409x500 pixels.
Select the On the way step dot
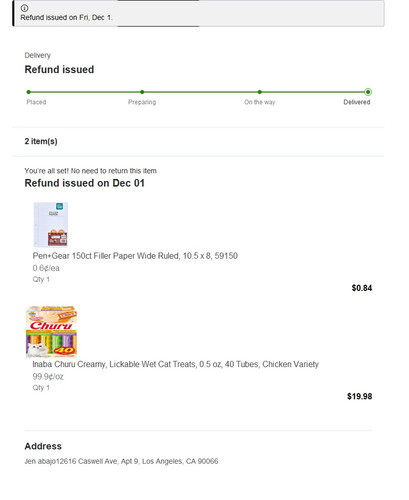260,92
